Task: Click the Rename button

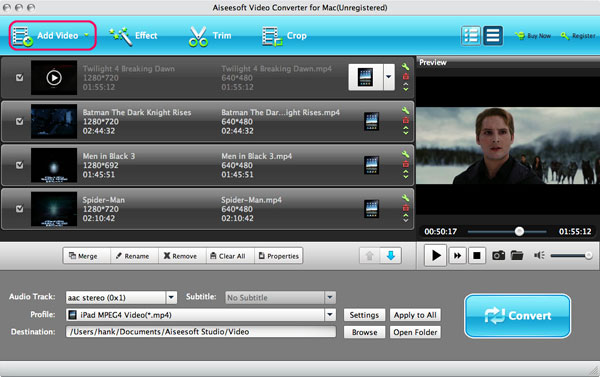Action: tap(135, 256)
